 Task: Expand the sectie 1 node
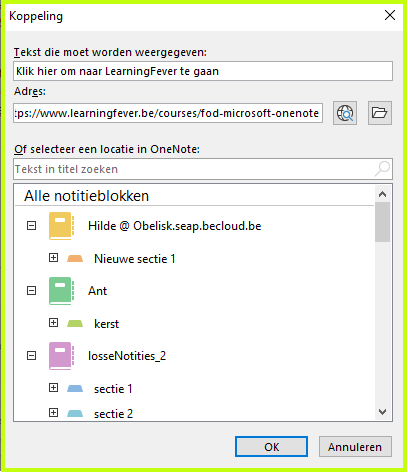53,388
